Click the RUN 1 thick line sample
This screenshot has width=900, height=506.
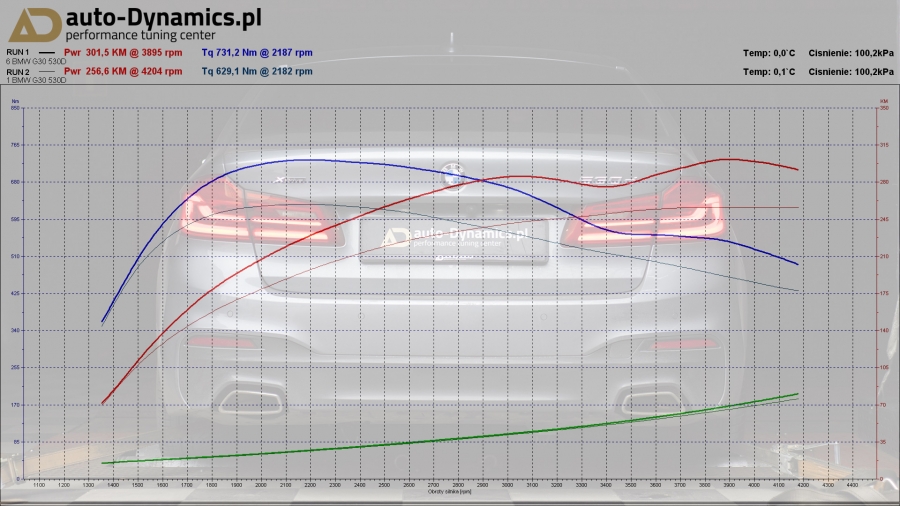click(46, 52)
